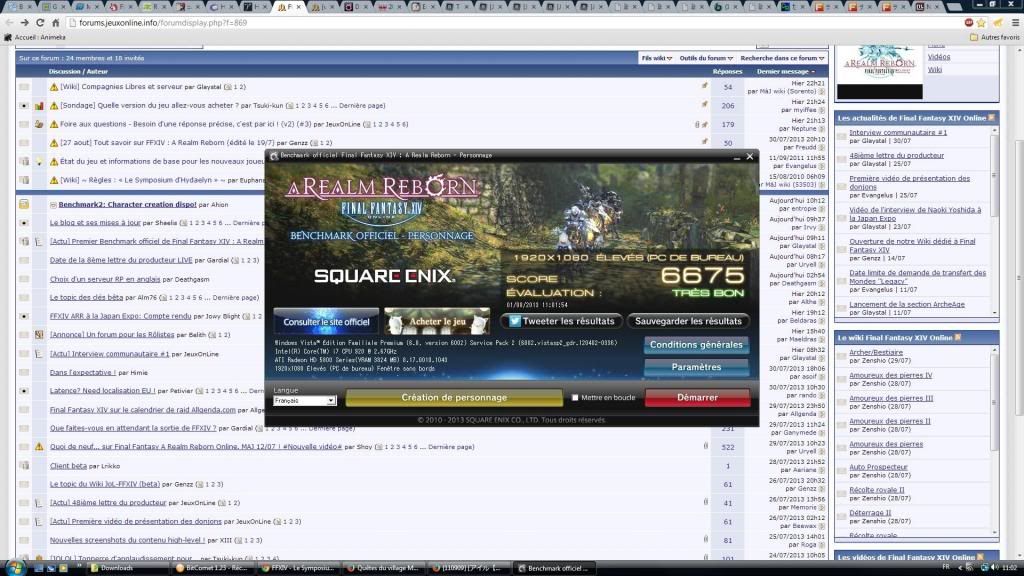Bookmark this page with the star icon

point(981,22)
